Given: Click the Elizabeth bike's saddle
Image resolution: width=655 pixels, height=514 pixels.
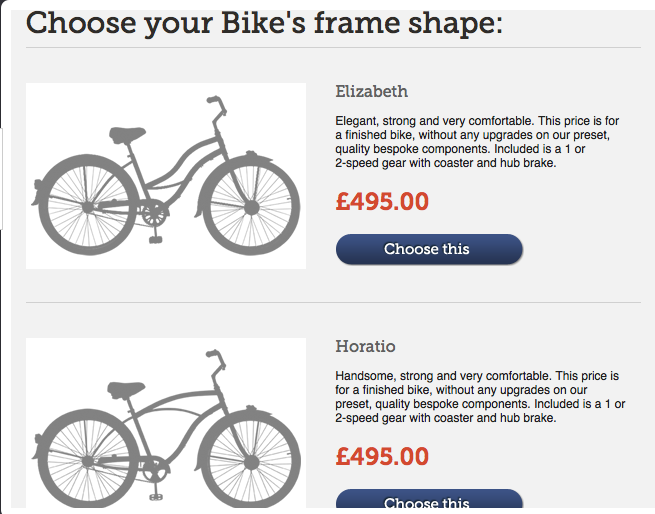Looking at the screenshot, I should coord(125,133).
